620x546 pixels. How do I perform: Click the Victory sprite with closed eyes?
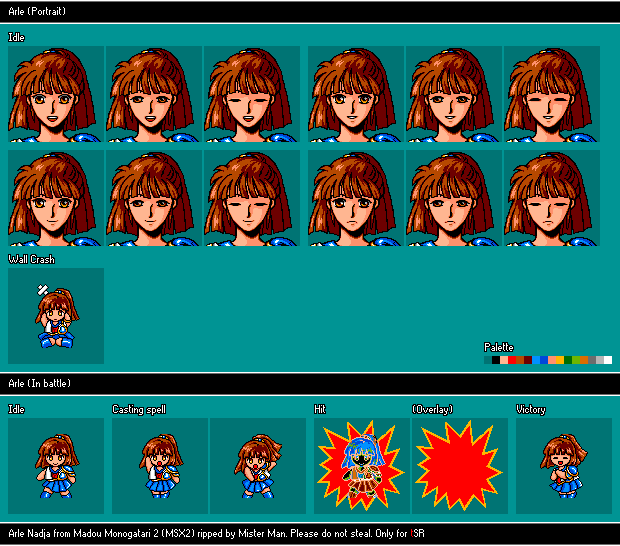coord(564,466)
